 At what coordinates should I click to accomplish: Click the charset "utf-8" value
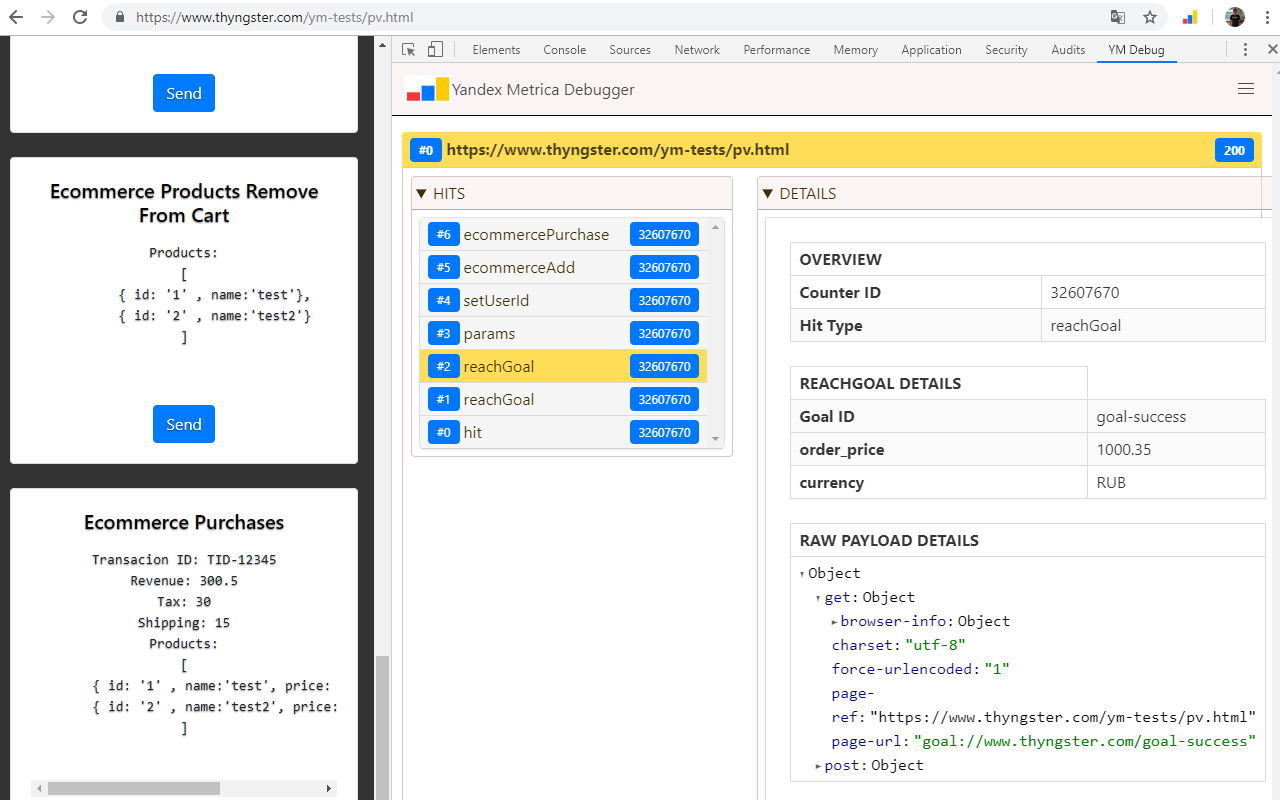coord(935,645)
